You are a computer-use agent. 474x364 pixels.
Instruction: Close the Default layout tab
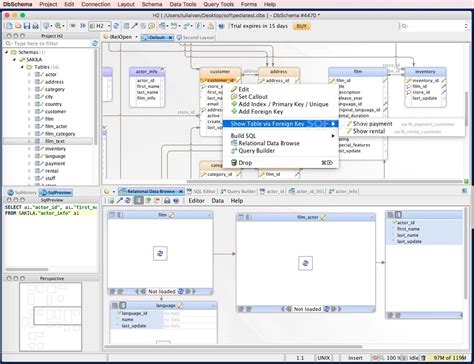coord(170,38)
